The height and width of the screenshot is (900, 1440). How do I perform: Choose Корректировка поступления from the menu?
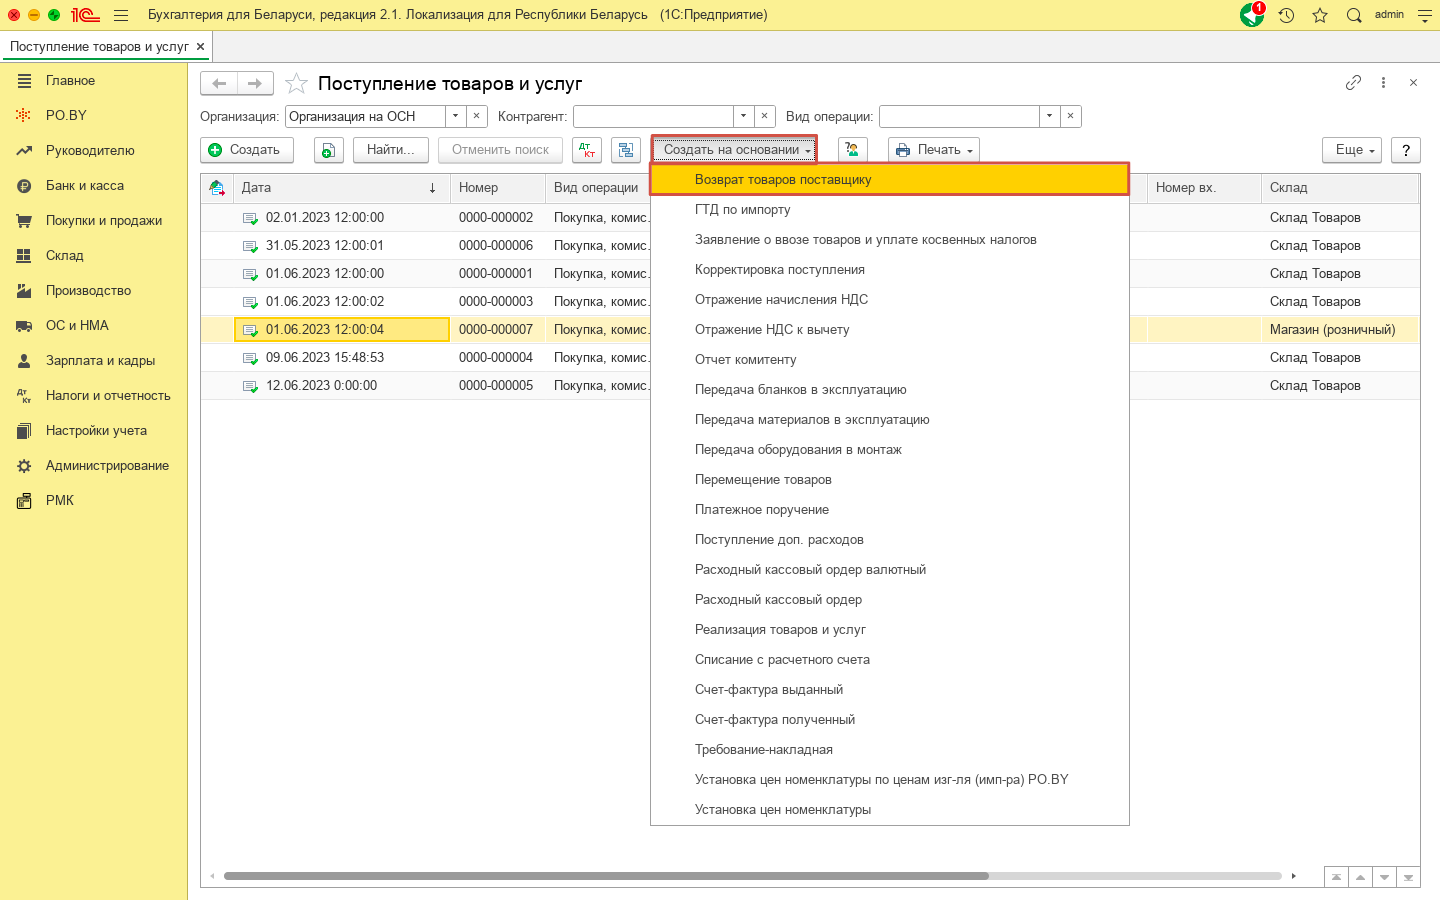[779, 270]
